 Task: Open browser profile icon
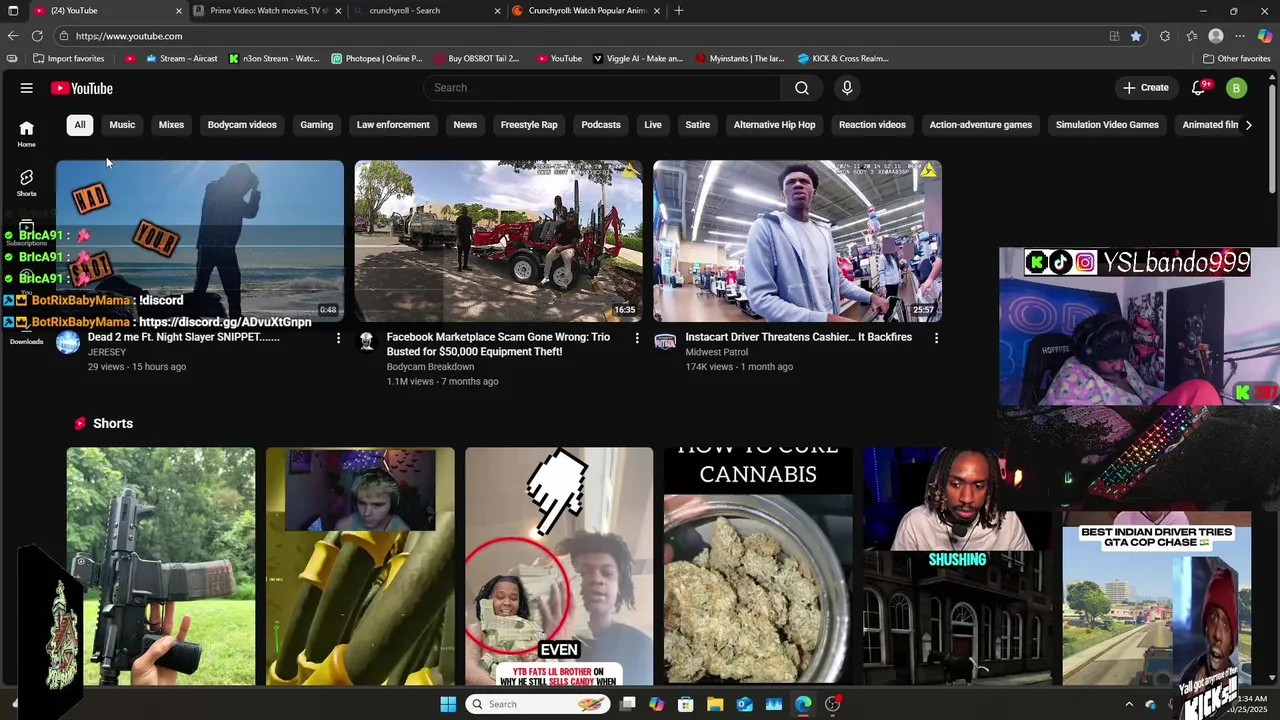click(1216, 36)
